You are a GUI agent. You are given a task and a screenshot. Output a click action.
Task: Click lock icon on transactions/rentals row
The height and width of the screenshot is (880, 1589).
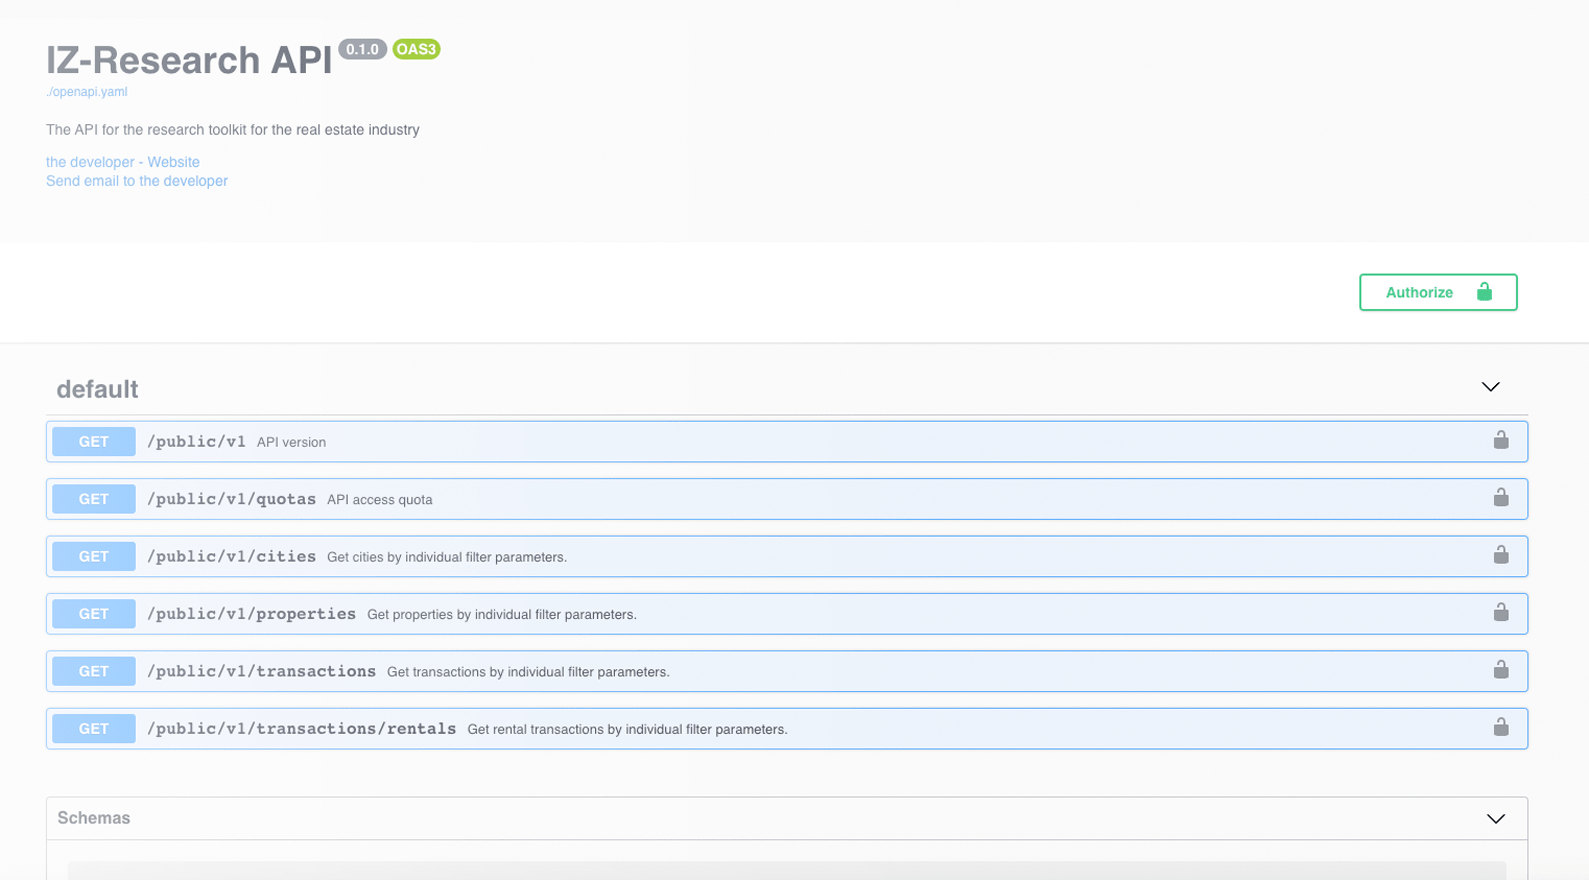[x=1501, y=727]
